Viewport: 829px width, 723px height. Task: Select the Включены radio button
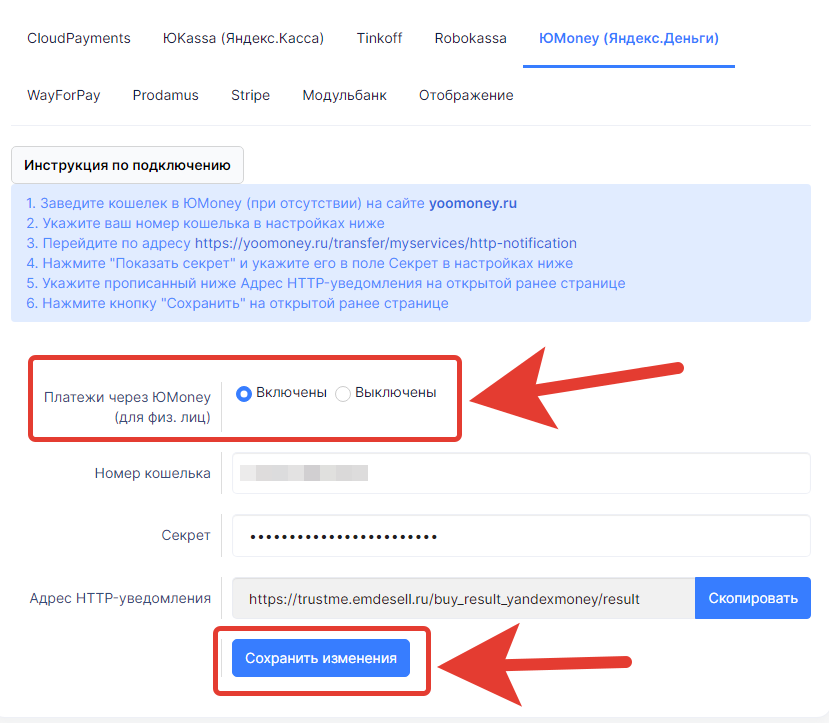tap(244, 394)
